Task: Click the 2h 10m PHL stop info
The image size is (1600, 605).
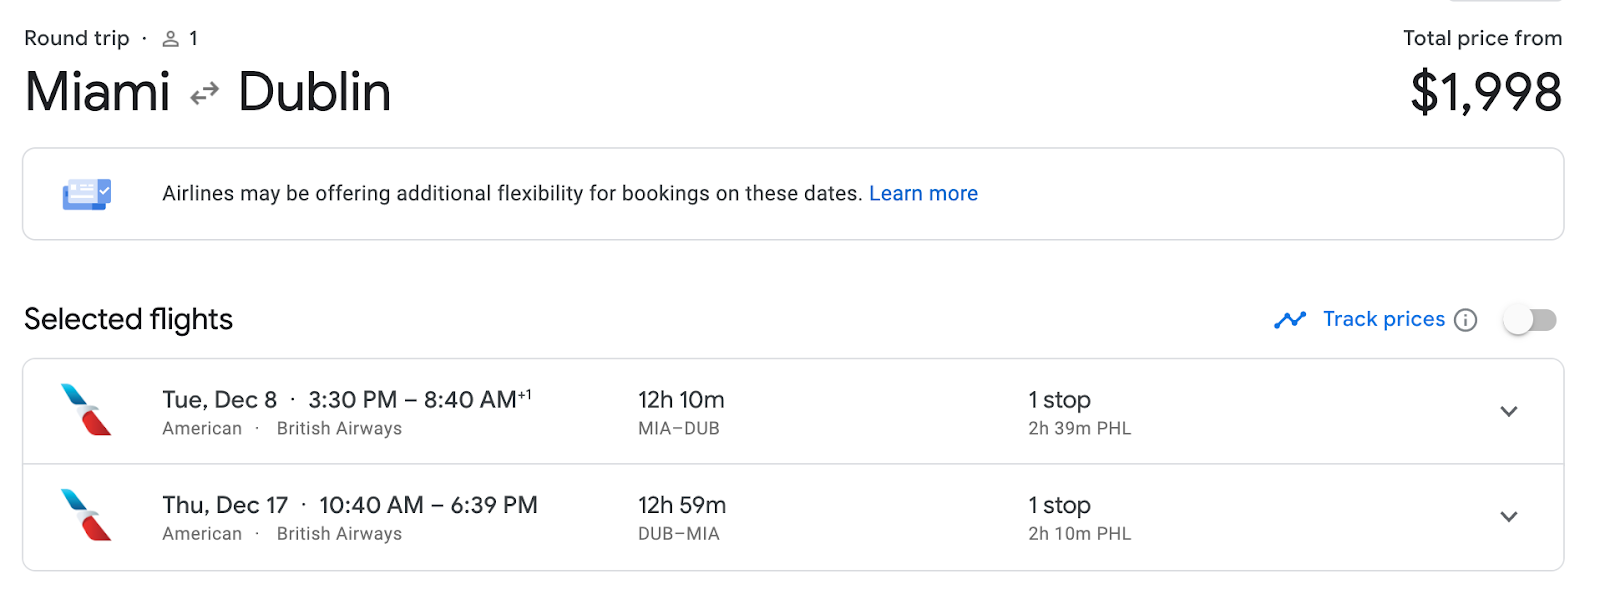Action: pyautogui.click(x=1080, y=534)
